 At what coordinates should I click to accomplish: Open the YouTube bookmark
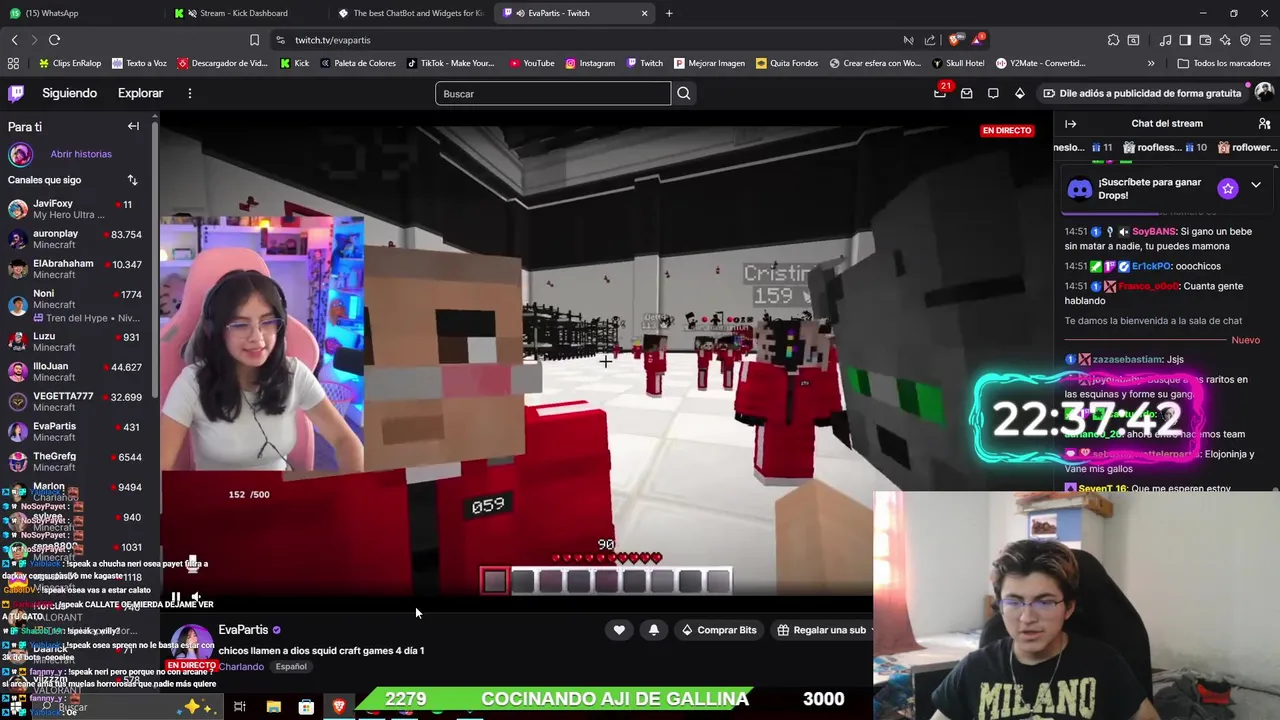tap(531, 63)
